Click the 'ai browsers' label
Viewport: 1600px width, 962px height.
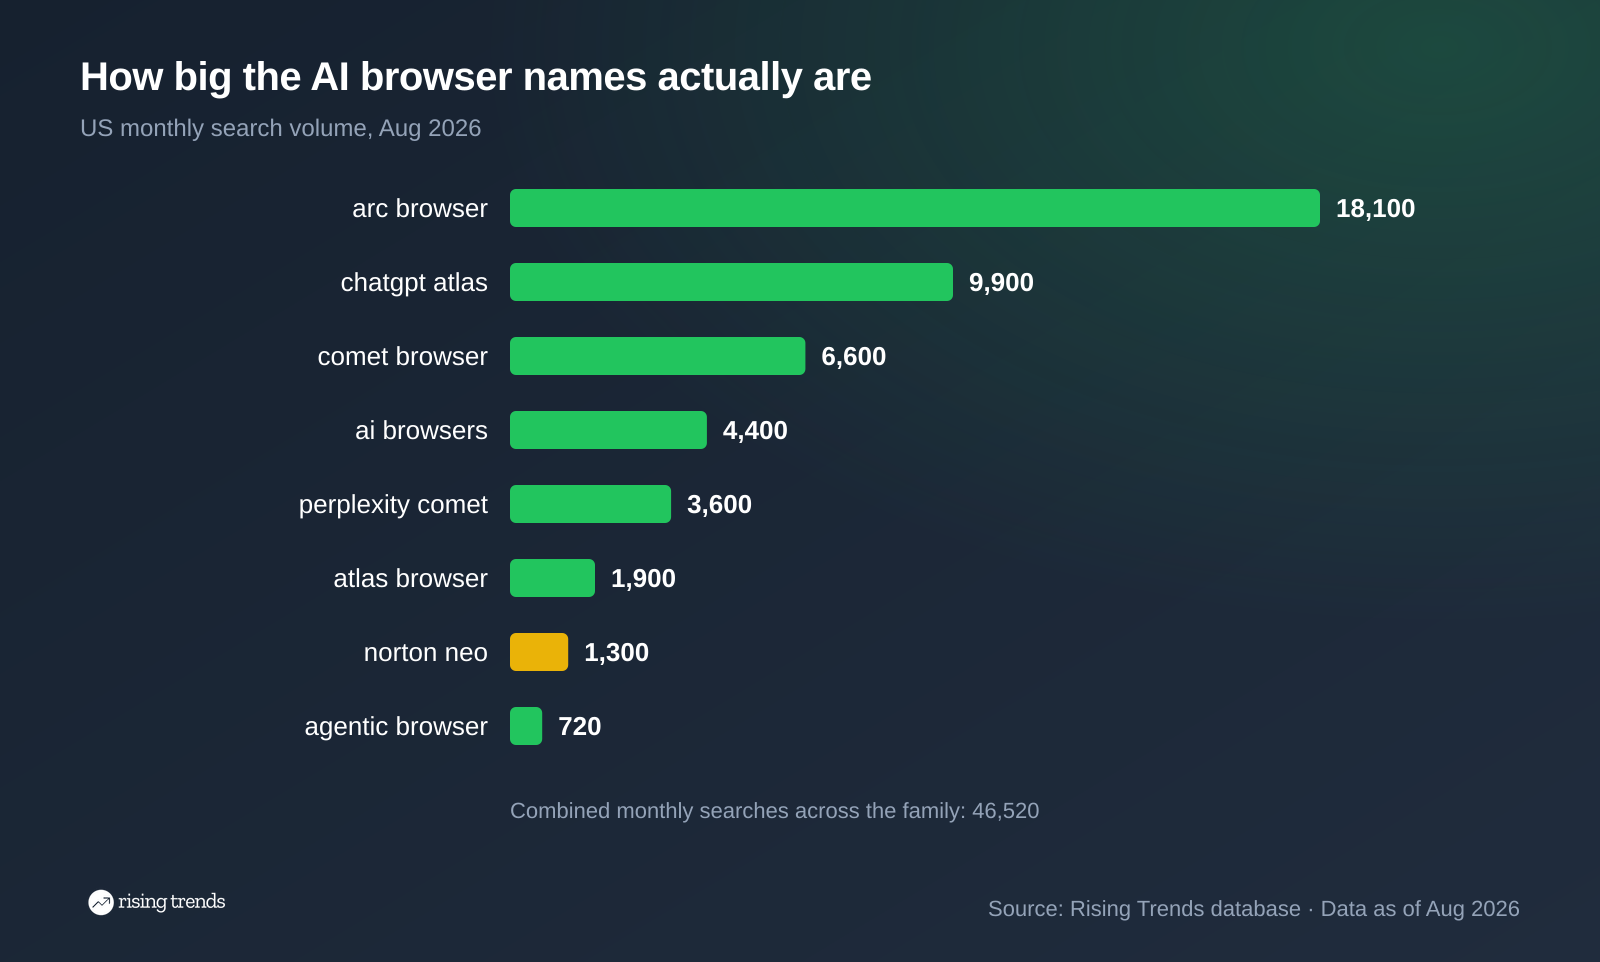[x=421, y=430]
